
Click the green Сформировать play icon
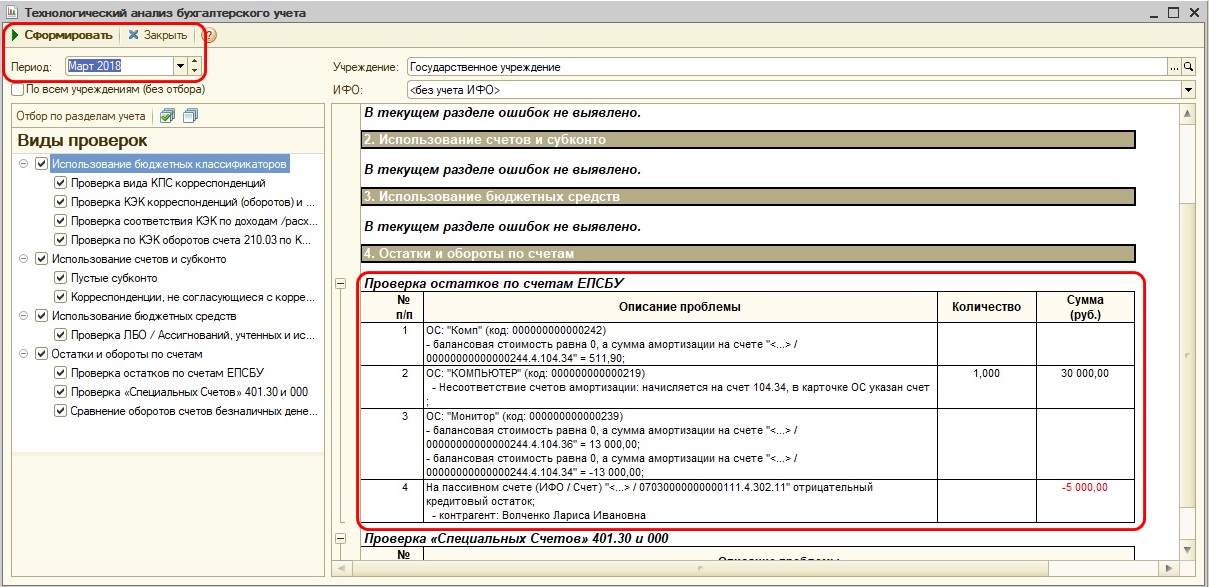[16, 35]
